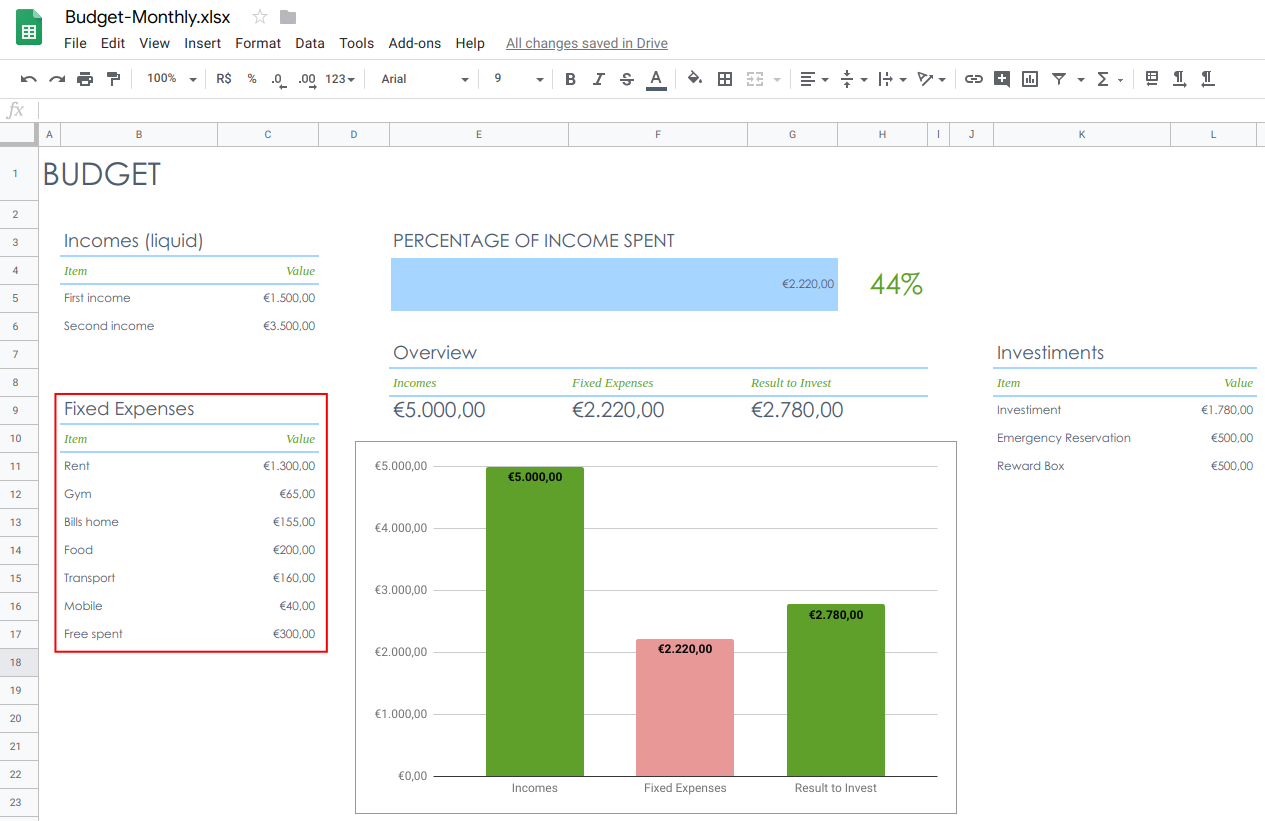Screen dimensions: 1265x821
Task: Undo the last action
Action: [x=29, y=79]
